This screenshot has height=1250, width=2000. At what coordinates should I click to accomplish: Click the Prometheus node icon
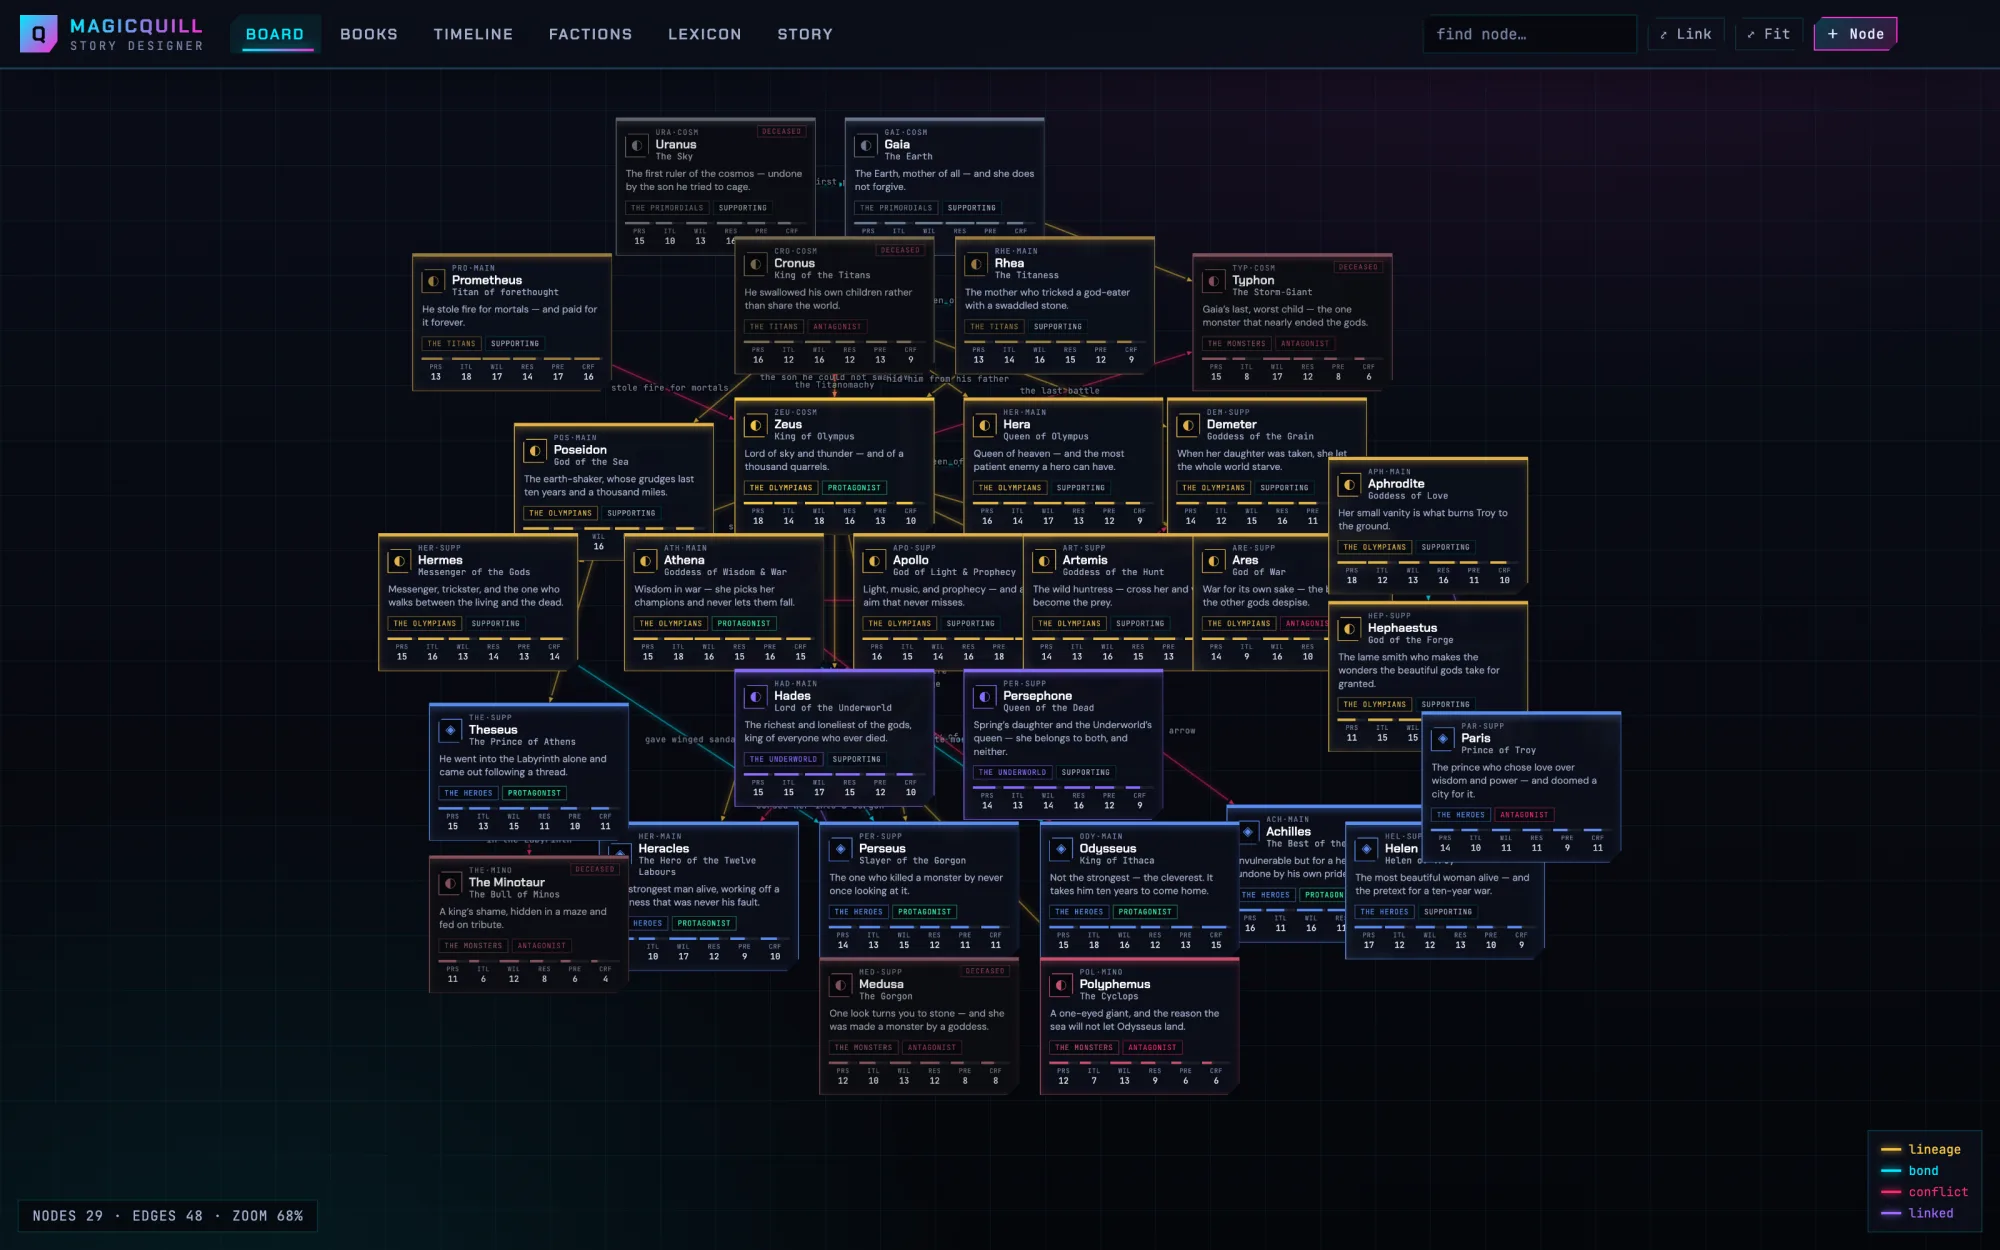[x=433, y=282]
